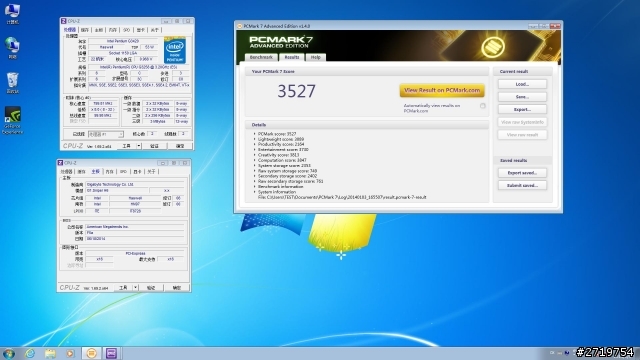Expand the Benchmark information row
Image resolution: width=640 pixels, height=360 pixels.
(255, 187)
